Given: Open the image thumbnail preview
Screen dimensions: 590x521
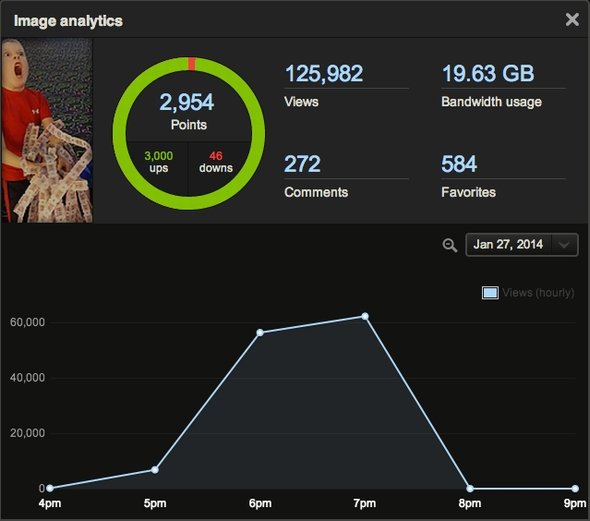Looking at the screenshot, I should pyautogui.click(x=47, y=131).
